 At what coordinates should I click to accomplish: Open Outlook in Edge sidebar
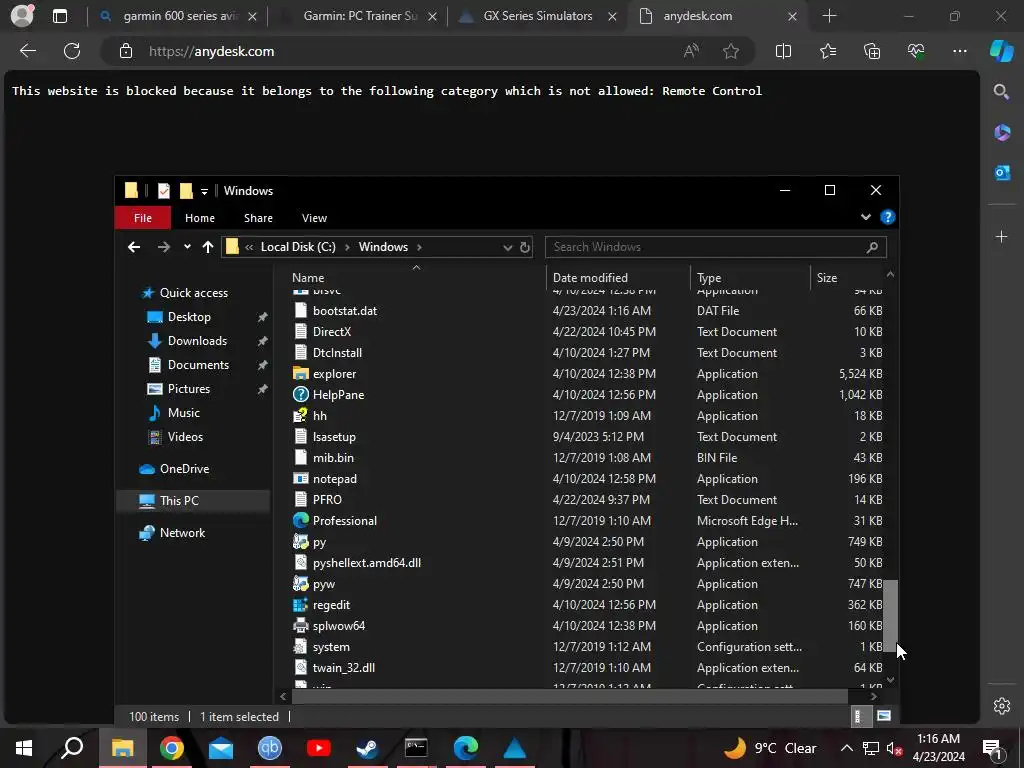click(x=1002, y=172)
